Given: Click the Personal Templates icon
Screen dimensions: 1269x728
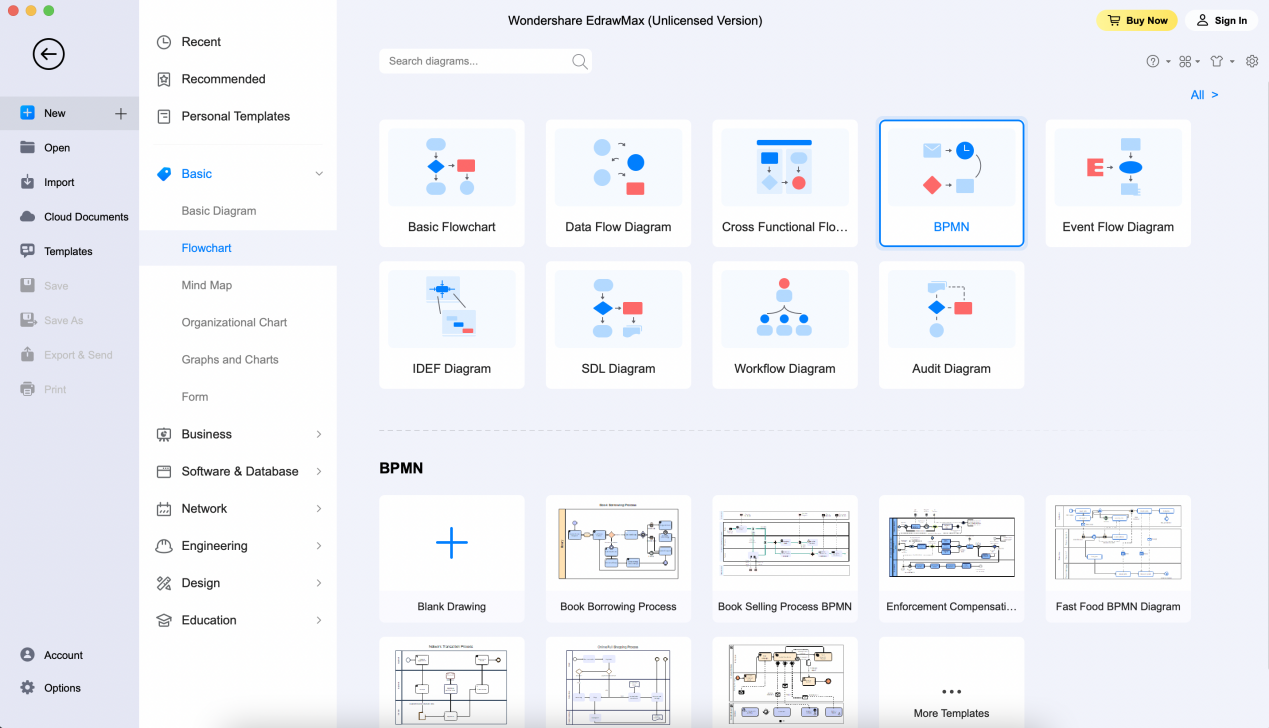Looking at the screenshot, I should point(164,116).
